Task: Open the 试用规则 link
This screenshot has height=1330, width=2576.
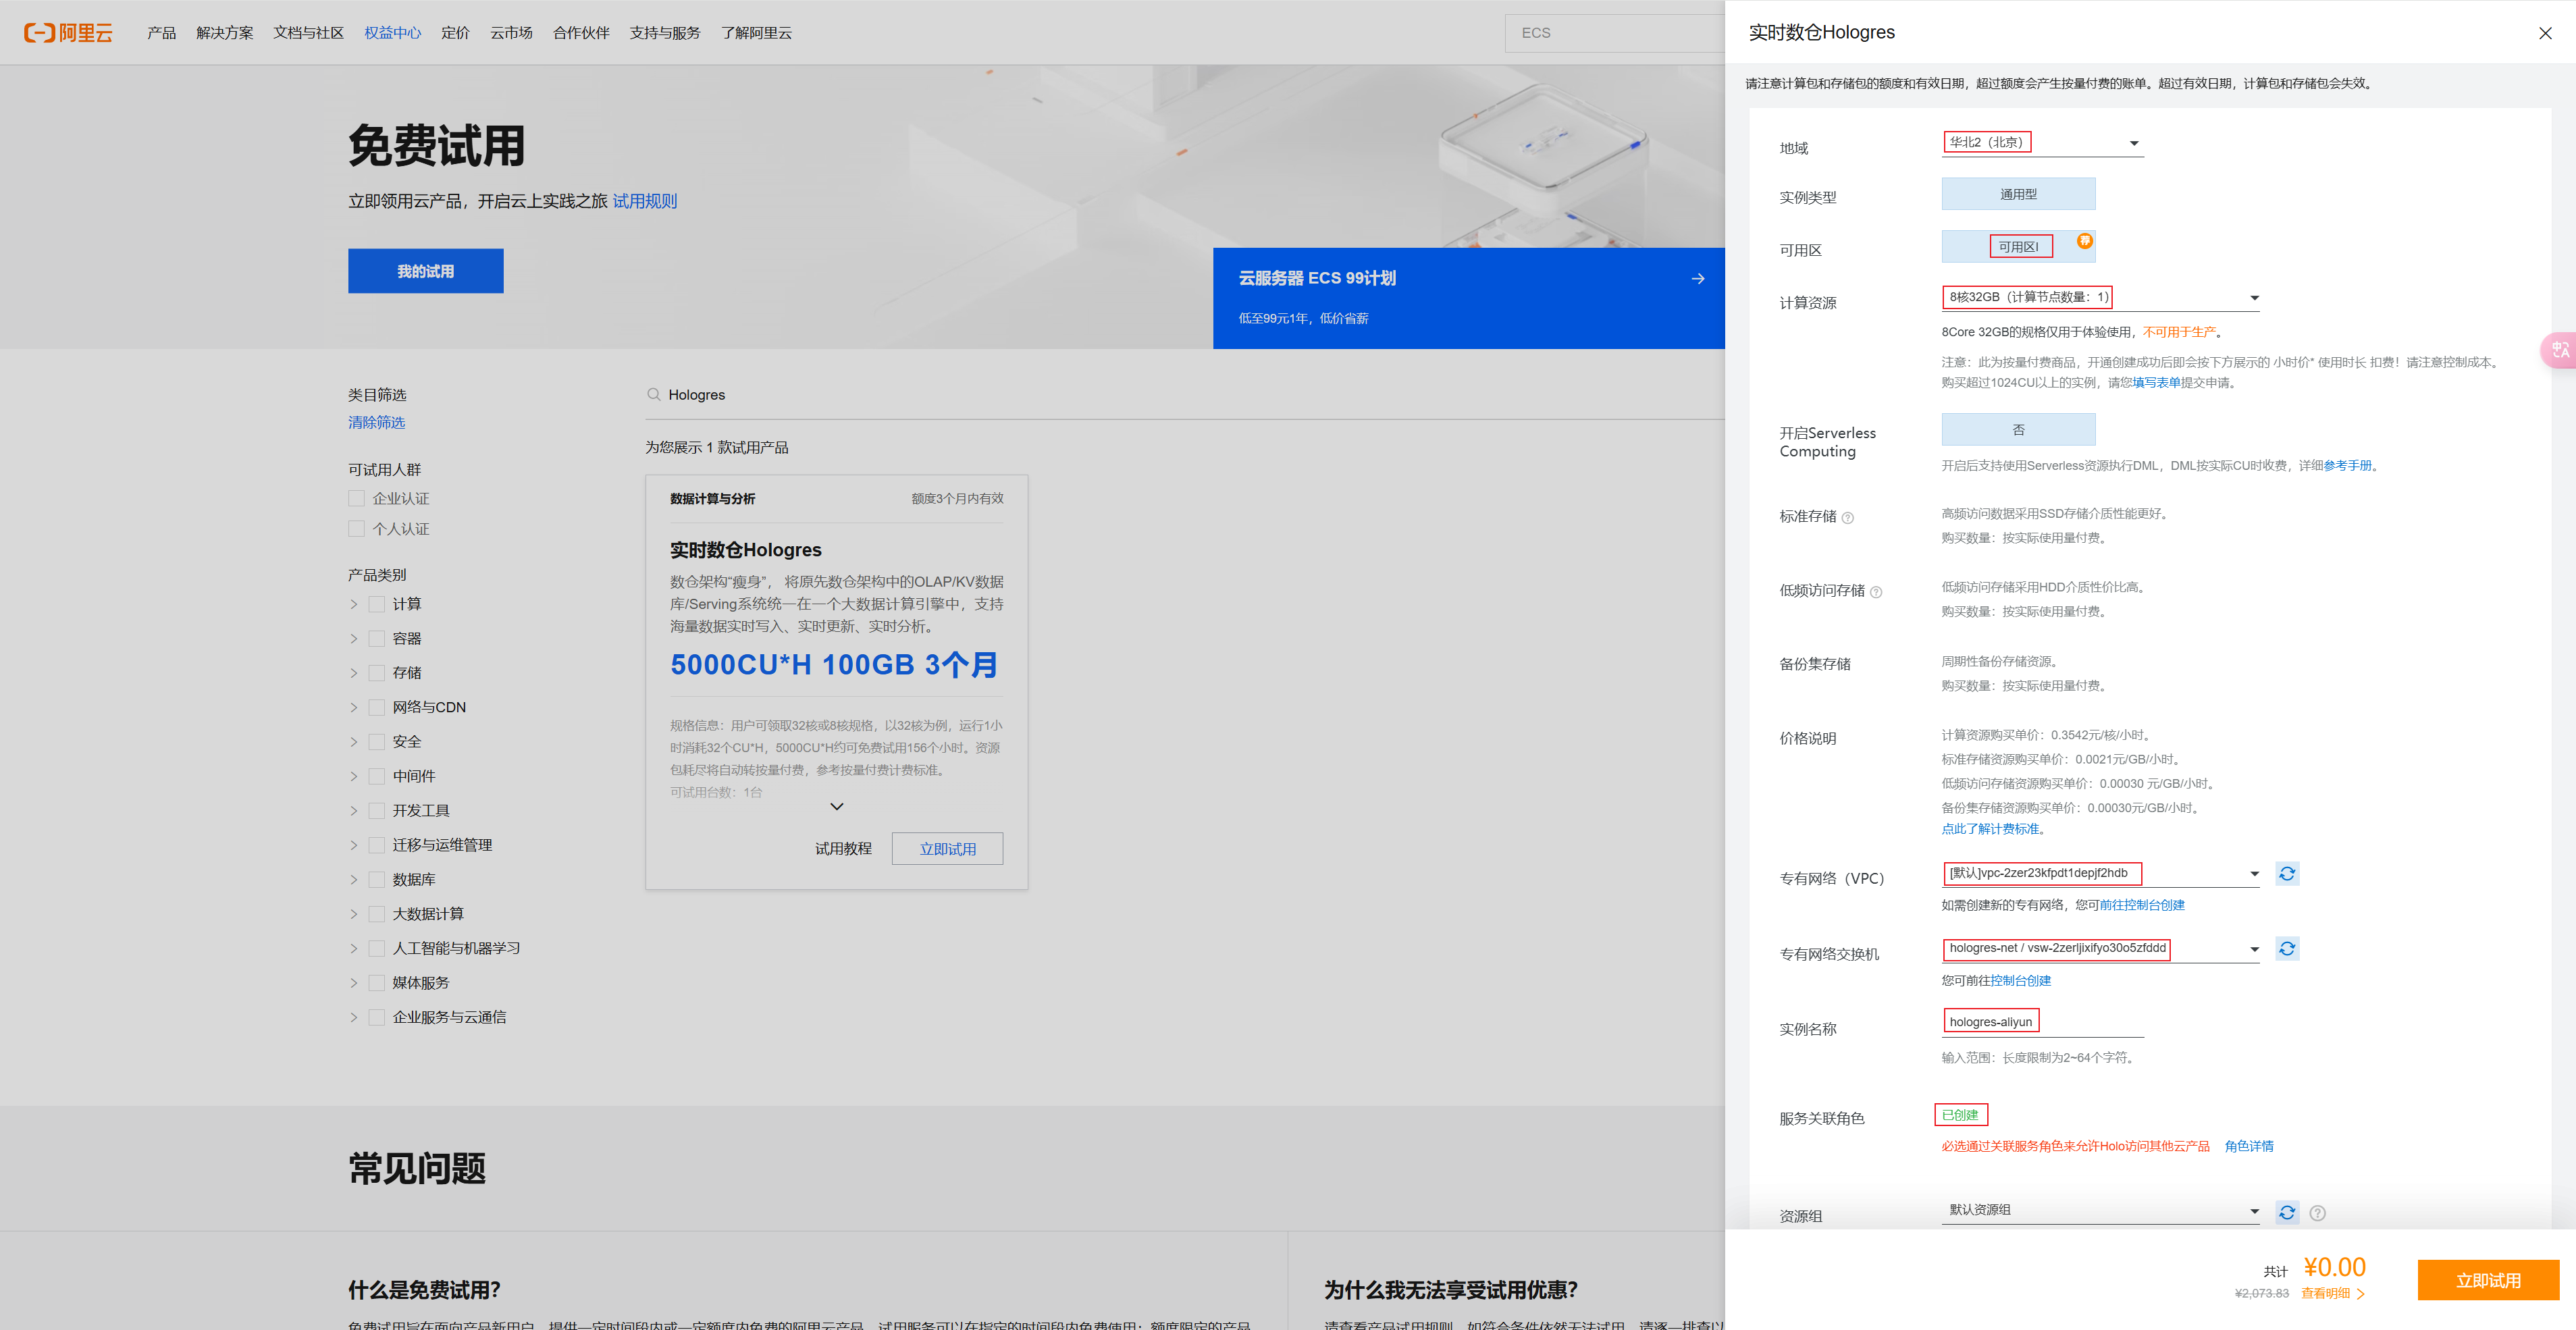Action: pyautogui.click(x=645, y=201)
